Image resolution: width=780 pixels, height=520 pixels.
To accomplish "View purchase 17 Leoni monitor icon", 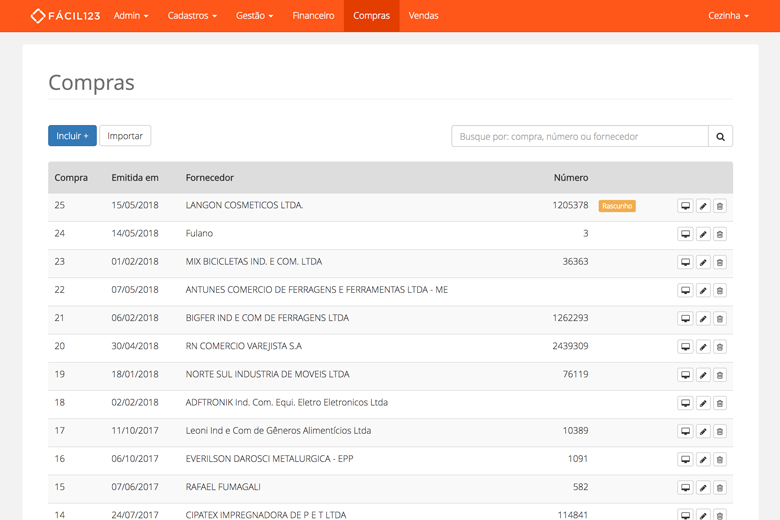I will [x=685, y=431].
